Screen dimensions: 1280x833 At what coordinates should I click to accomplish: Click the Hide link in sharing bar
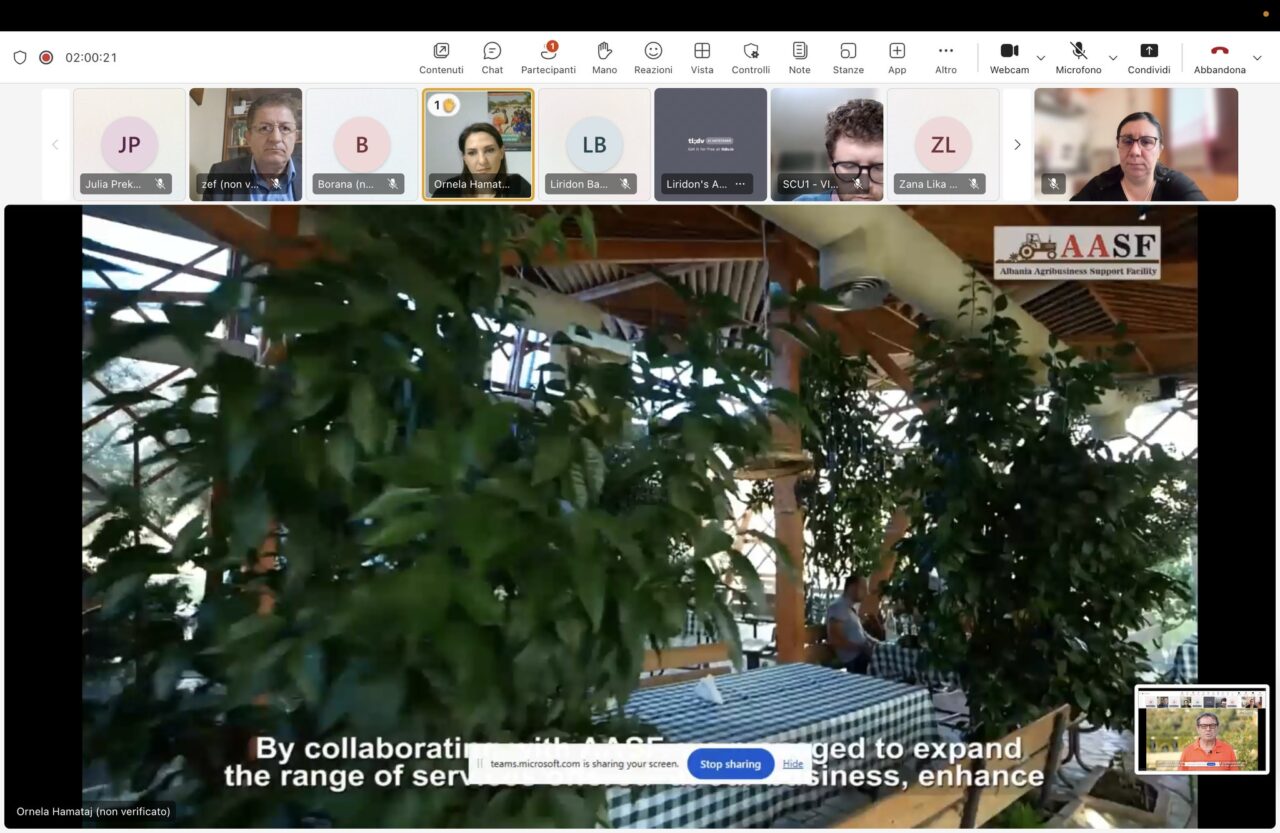point(793,764)
